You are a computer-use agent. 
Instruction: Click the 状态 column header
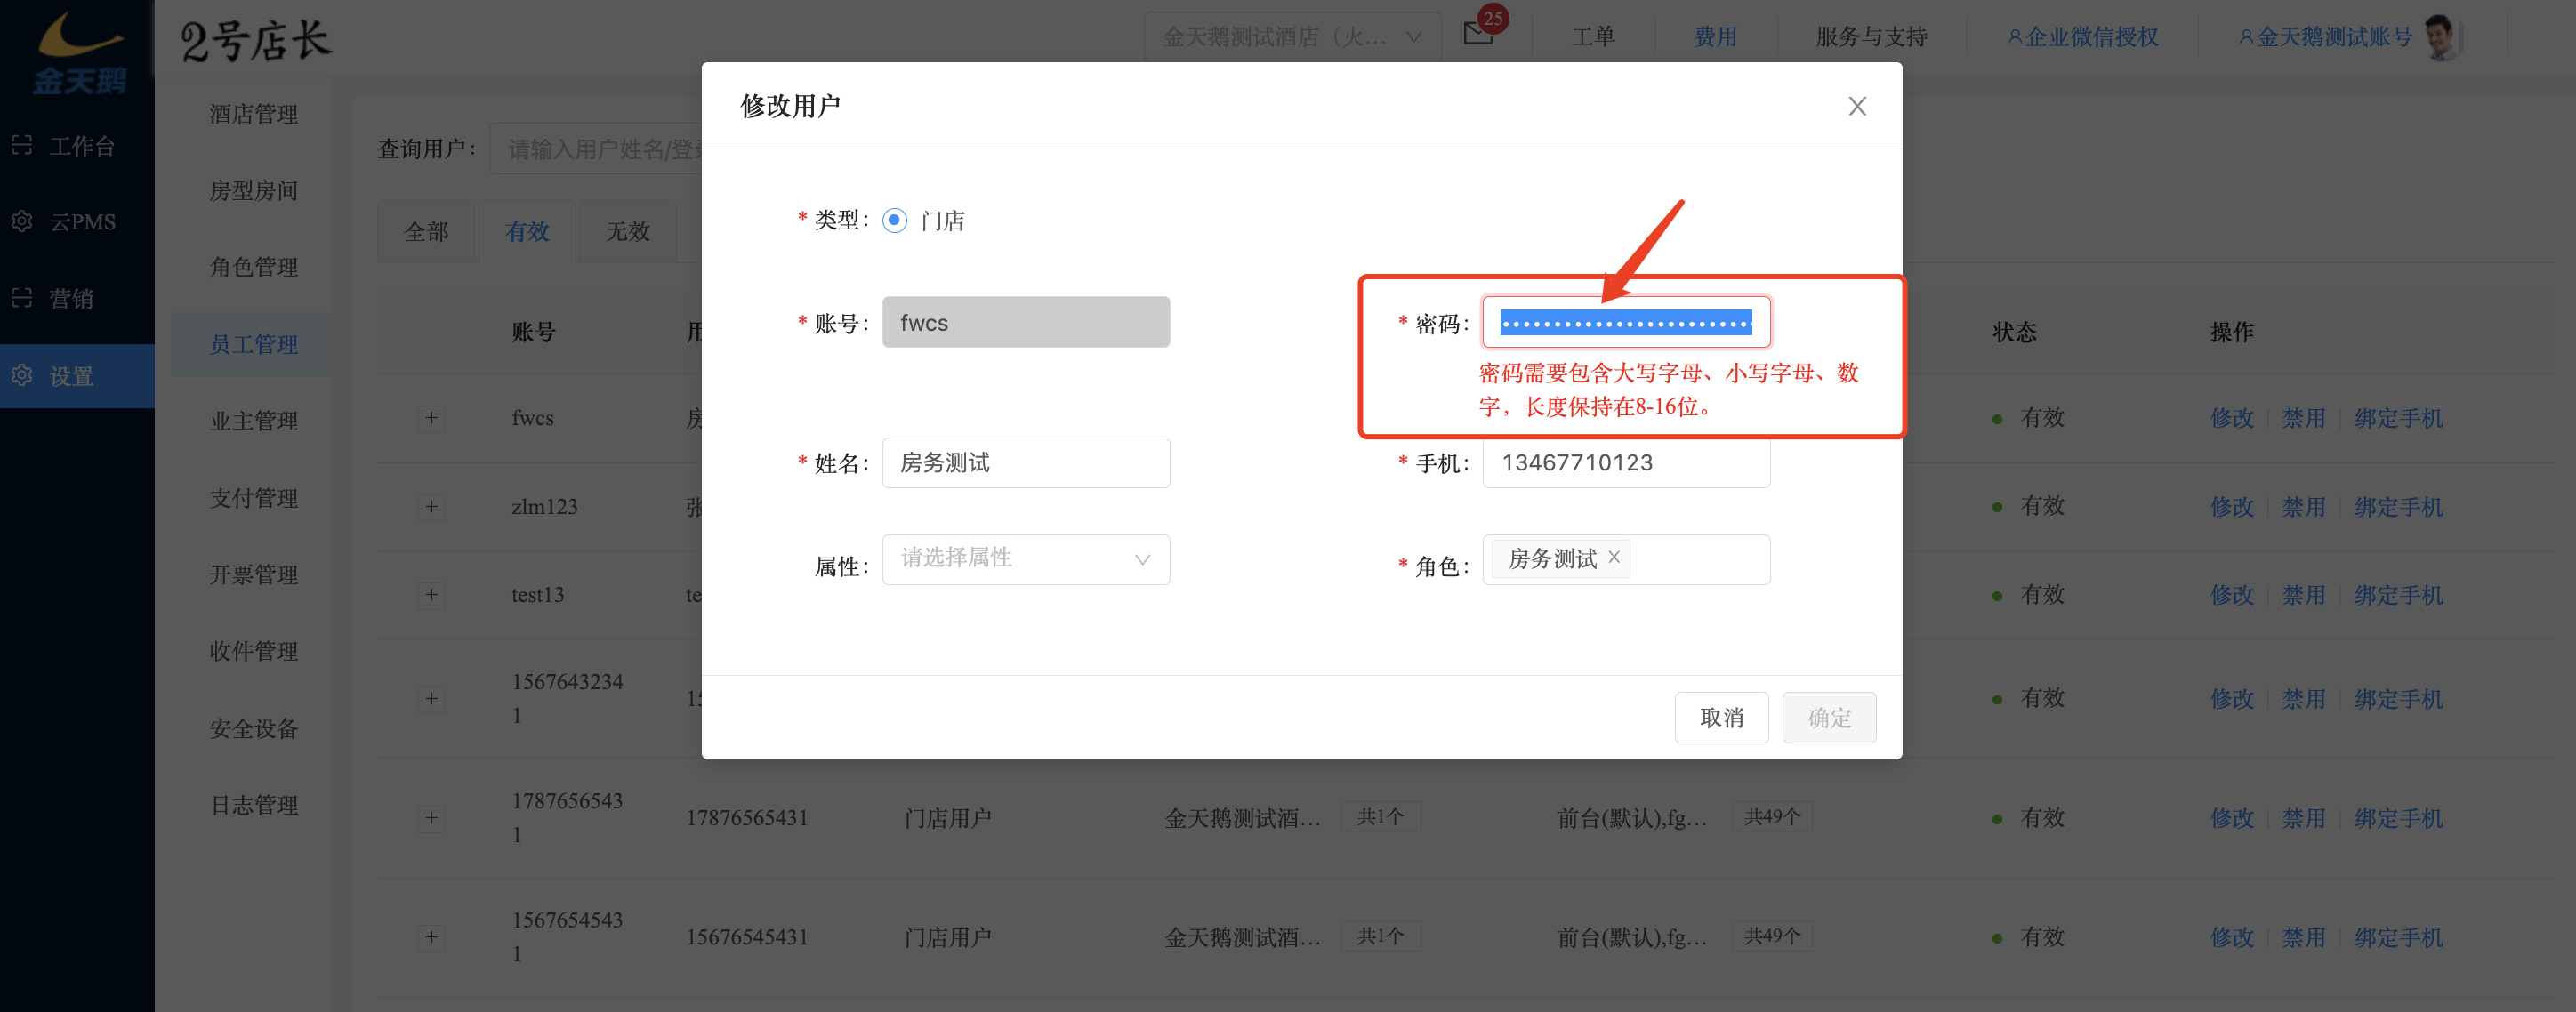[2014, 332]
